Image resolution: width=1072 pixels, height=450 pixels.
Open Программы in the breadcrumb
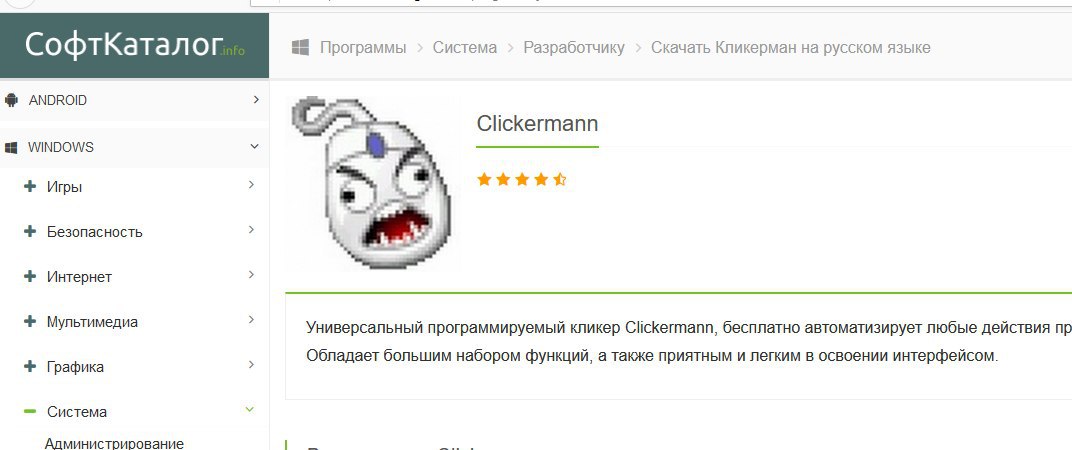[x=363, y=48]
